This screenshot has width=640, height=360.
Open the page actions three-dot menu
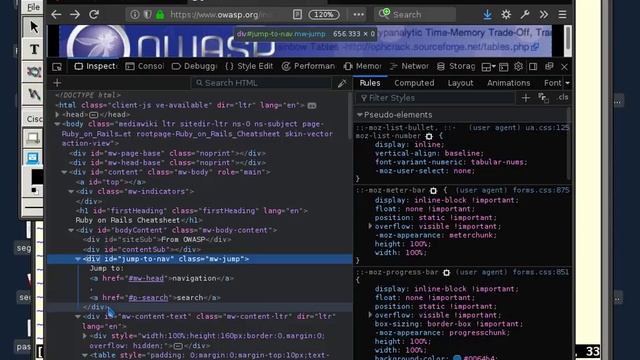pos(358,15)
